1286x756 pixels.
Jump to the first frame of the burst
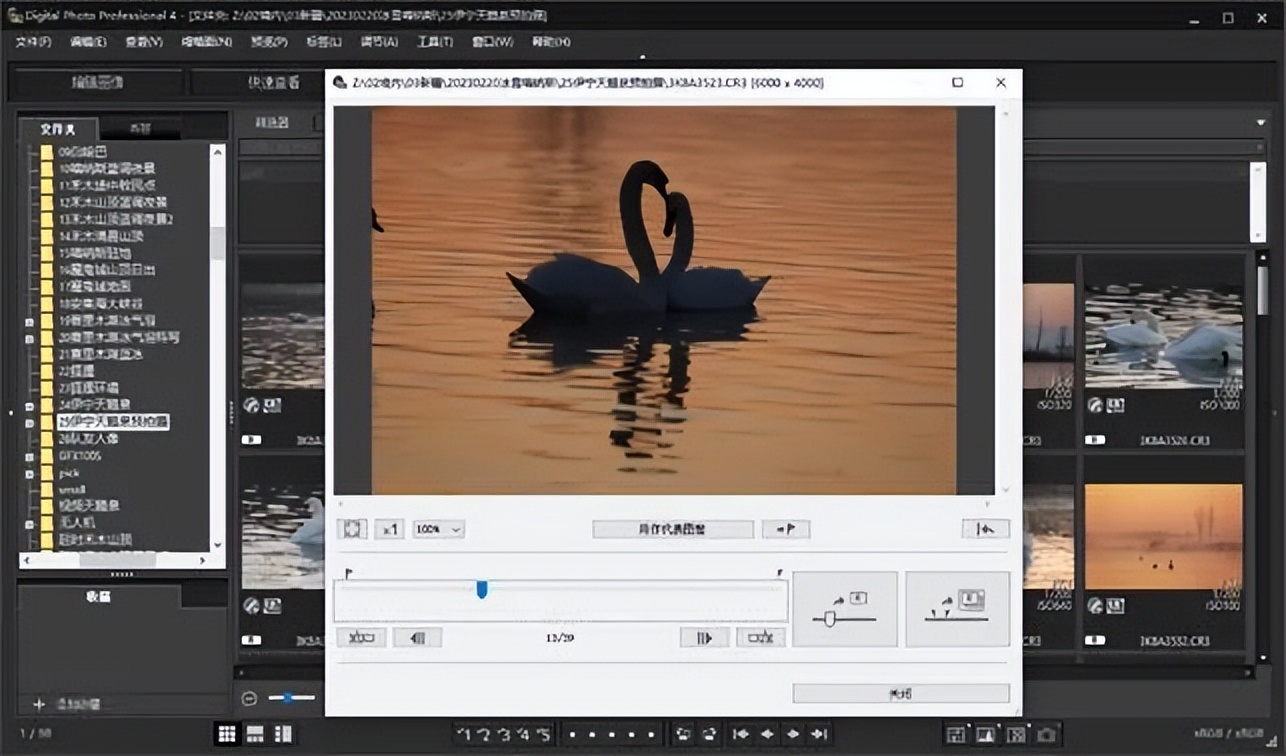360,637
